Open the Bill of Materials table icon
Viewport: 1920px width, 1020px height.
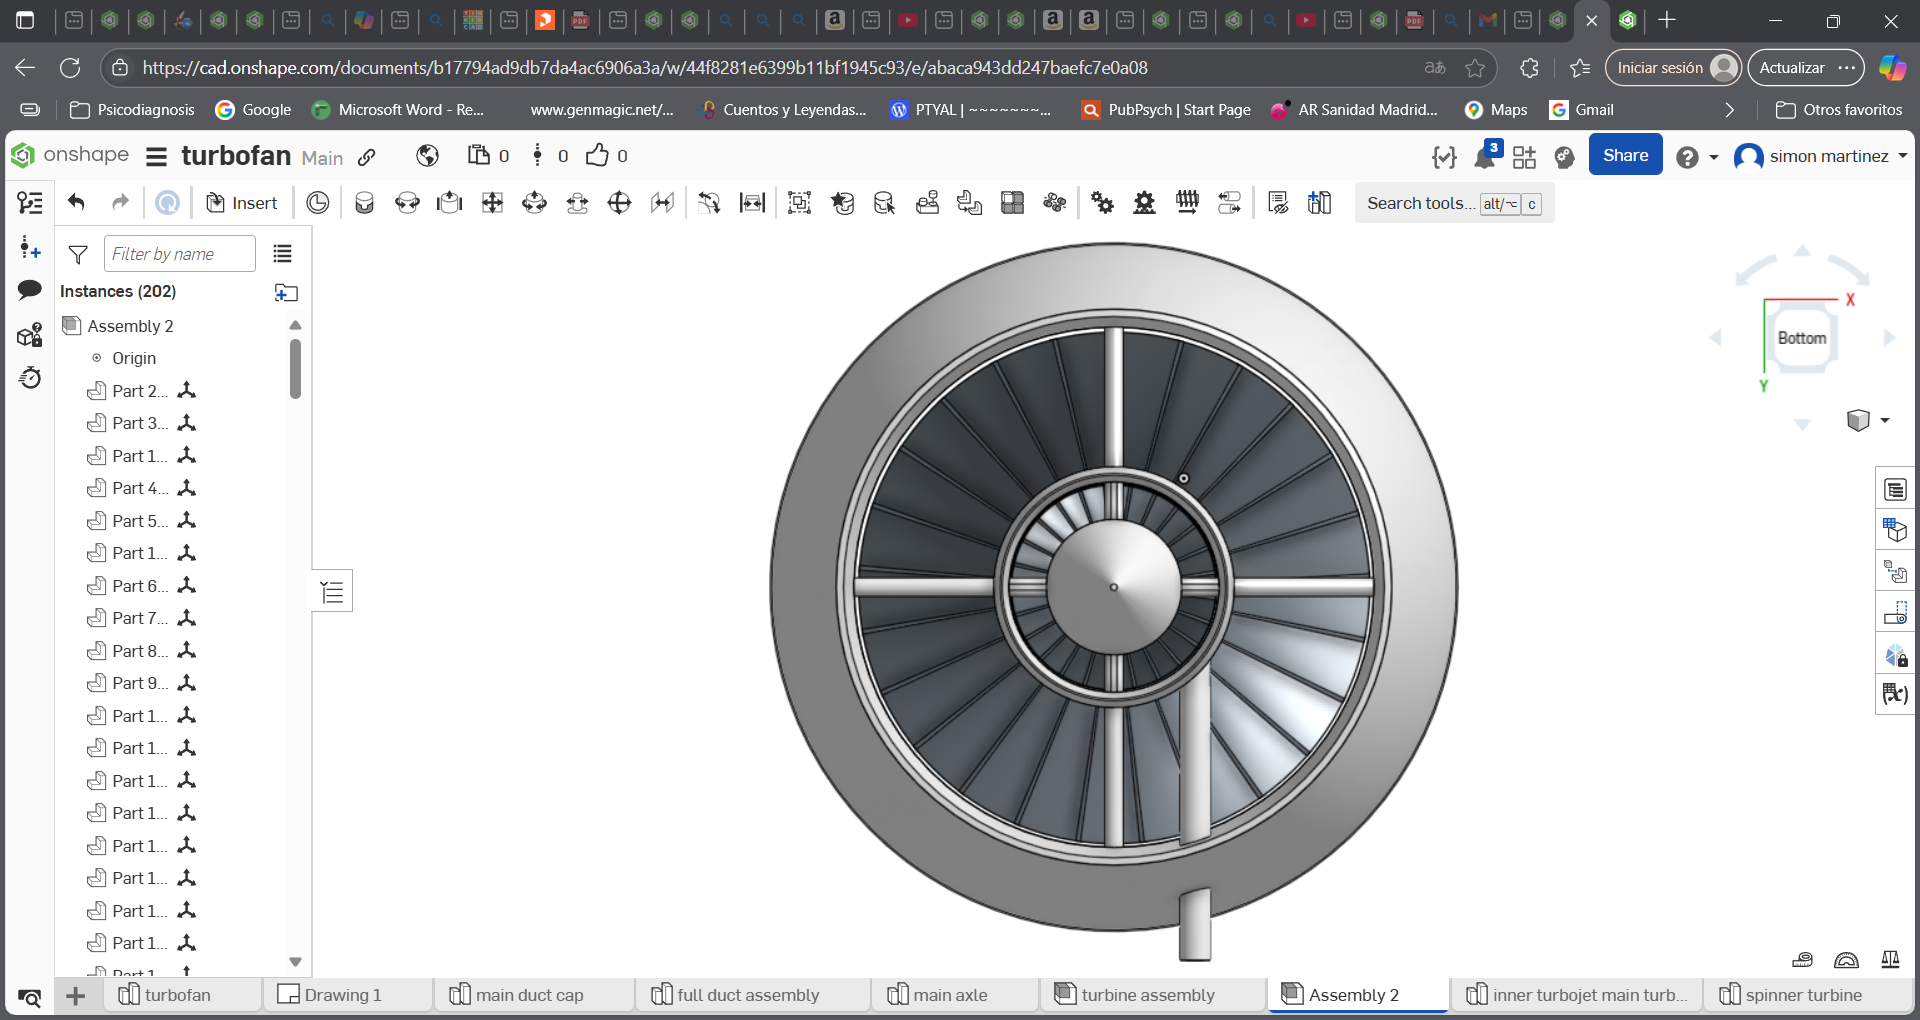(x=1895, y=489)
